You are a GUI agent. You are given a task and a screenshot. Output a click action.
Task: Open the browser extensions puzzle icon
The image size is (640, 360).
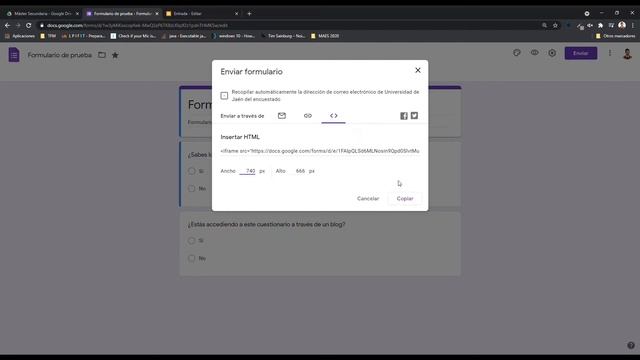(x=600, y=25)
